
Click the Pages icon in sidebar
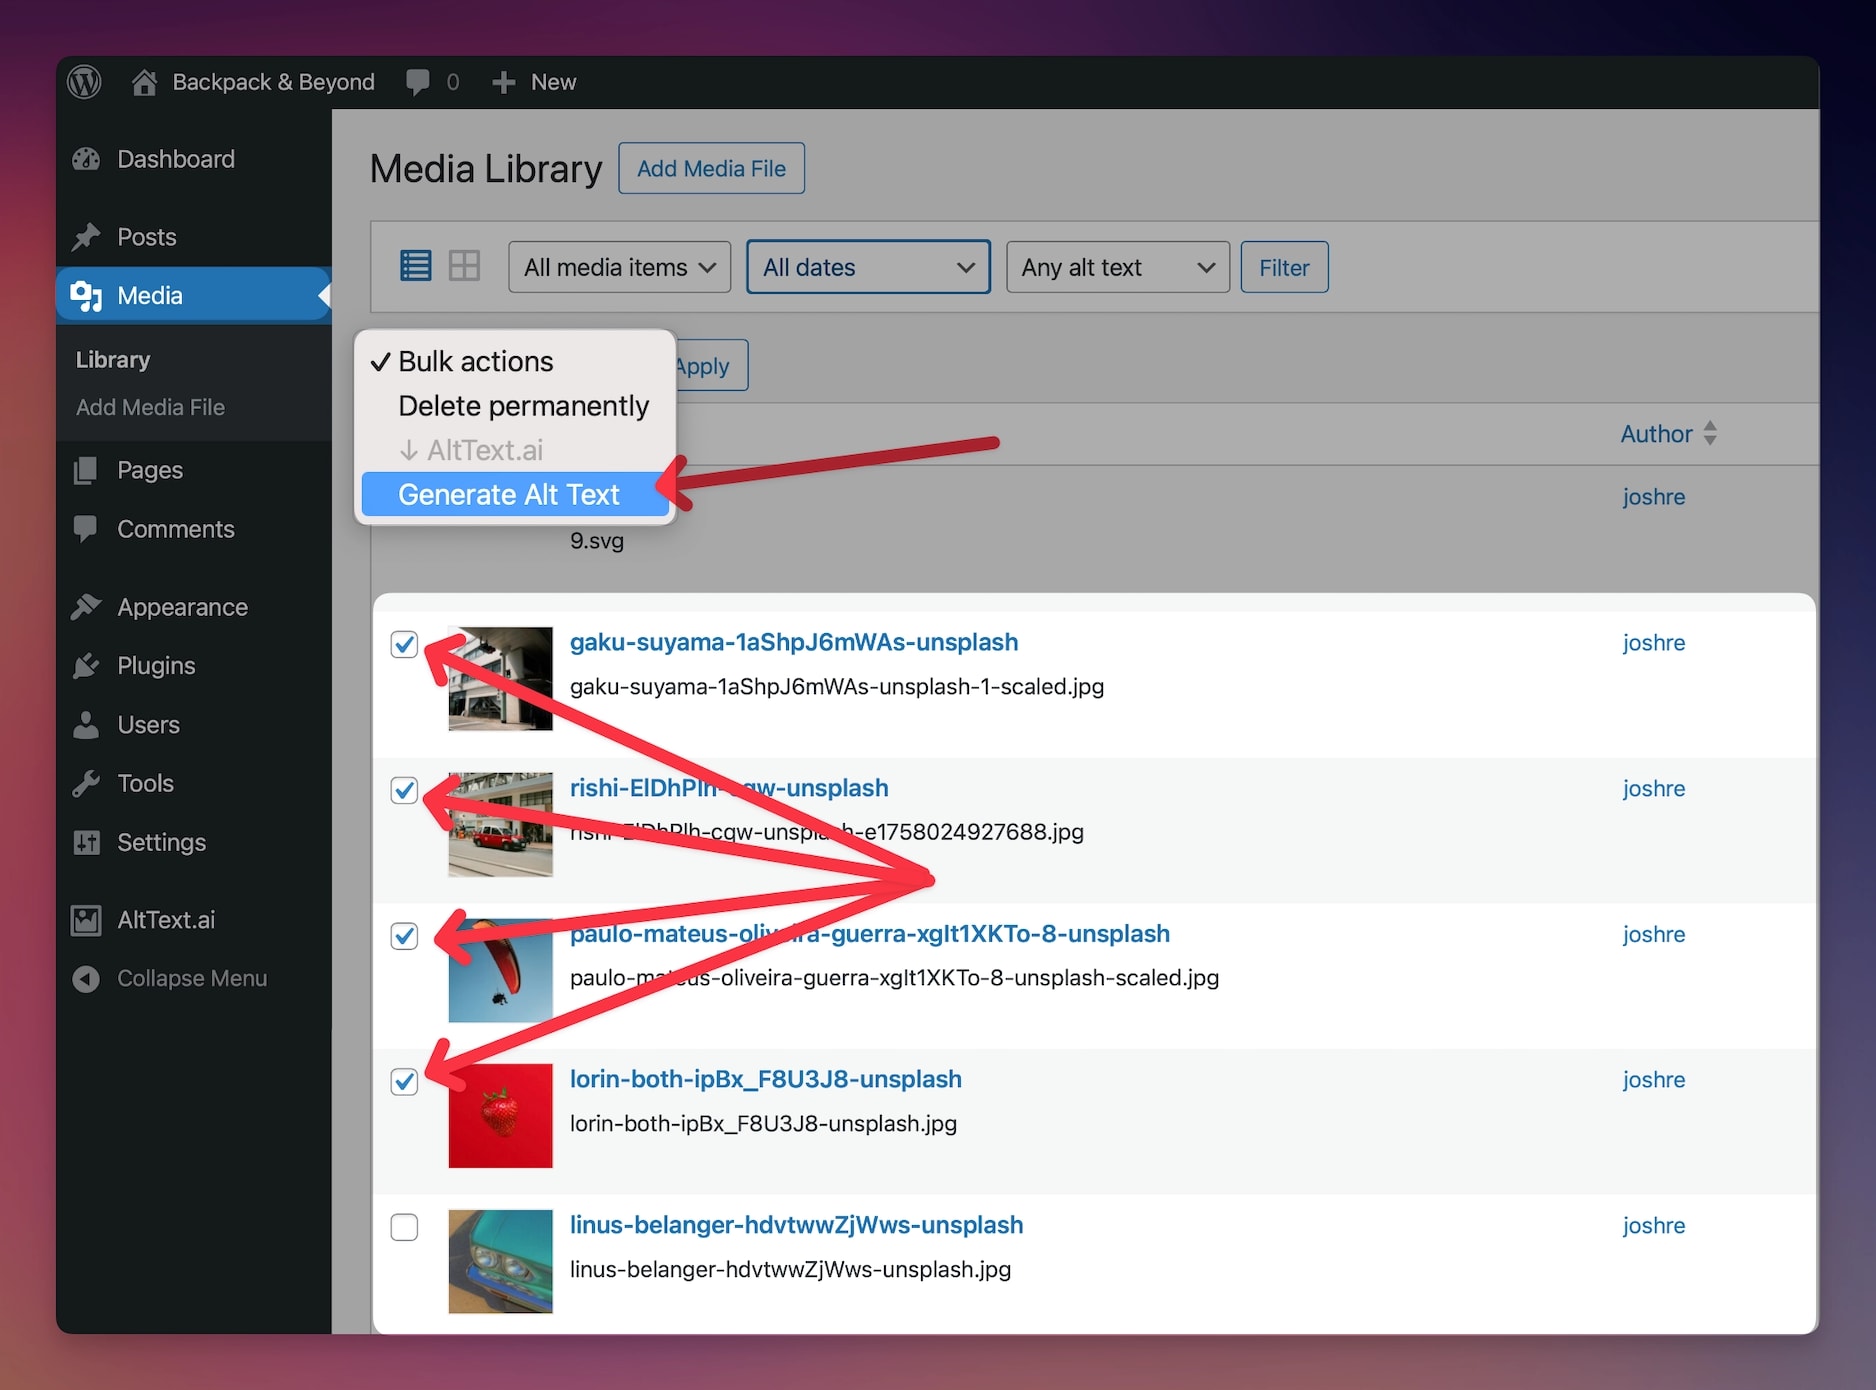tap(86, 470)
